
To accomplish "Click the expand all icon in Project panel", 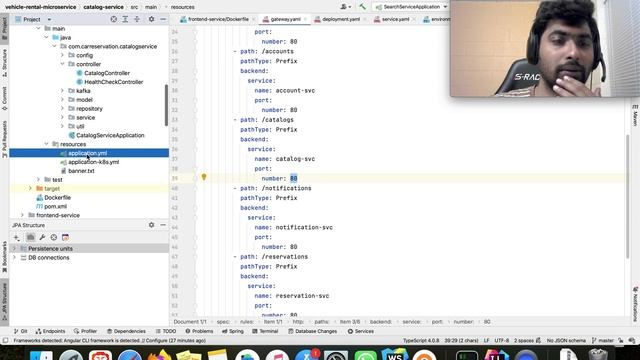I will [x=125, y=19].
